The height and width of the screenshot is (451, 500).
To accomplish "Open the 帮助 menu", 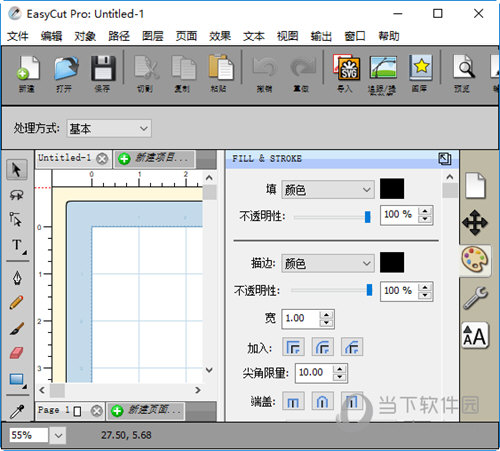I will 389,36.
